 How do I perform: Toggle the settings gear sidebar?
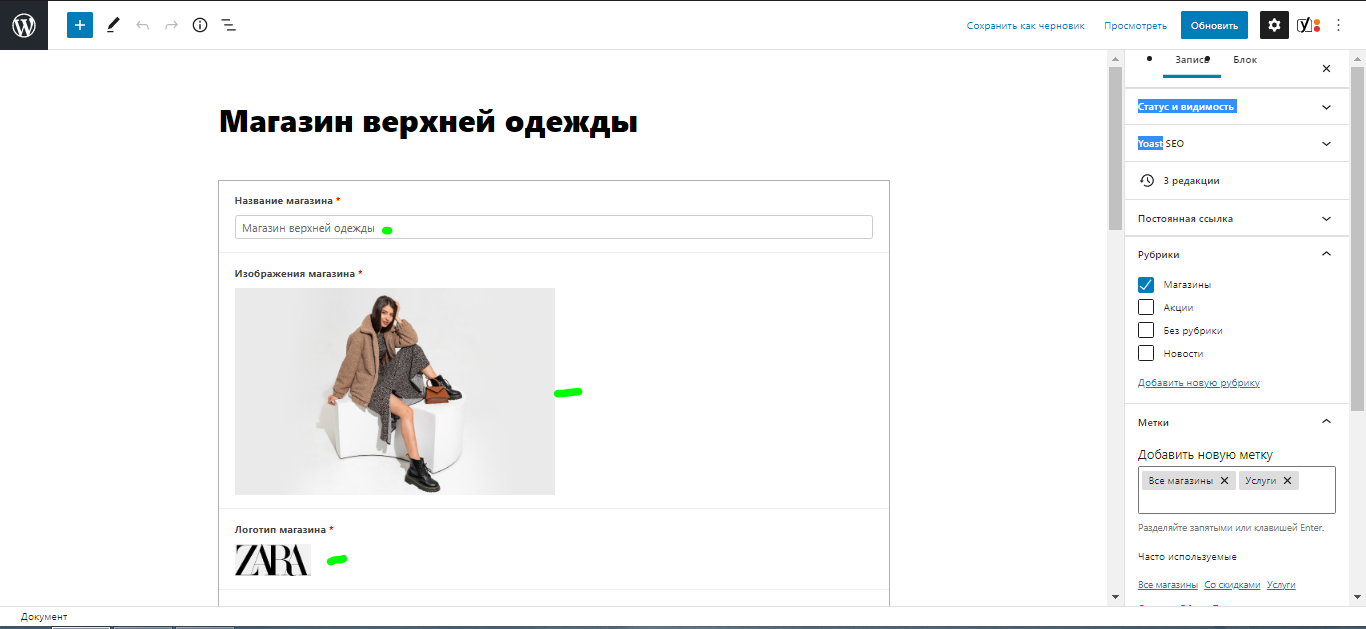(1274, 25)
